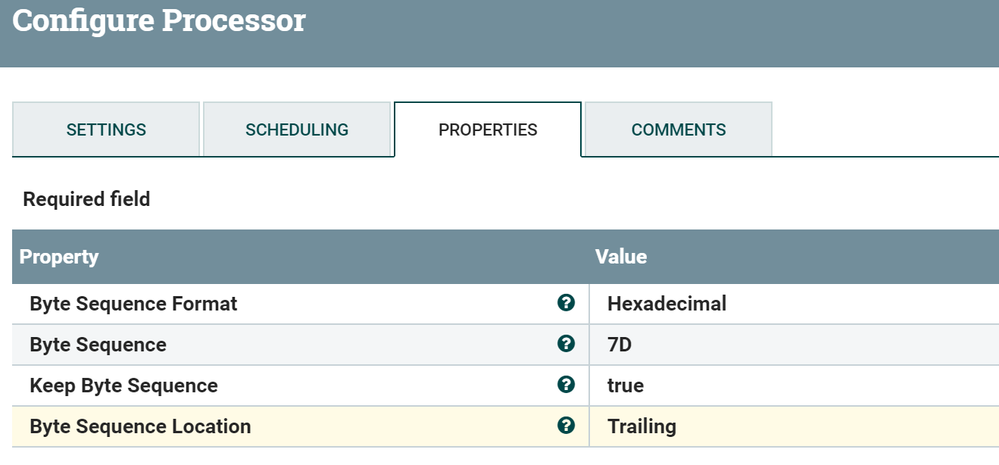
Task: Click the 7D byte sequence value
Action: point(620,344)
